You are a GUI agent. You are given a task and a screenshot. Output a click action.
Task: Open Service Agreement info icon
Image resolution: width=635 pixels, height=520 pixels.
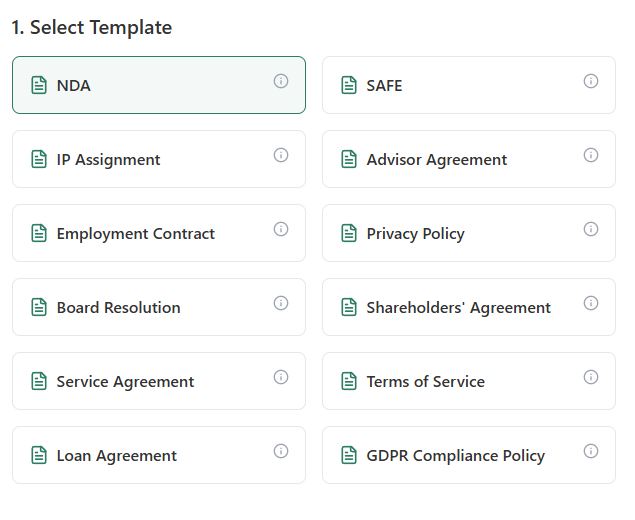(x=281, y=377)
